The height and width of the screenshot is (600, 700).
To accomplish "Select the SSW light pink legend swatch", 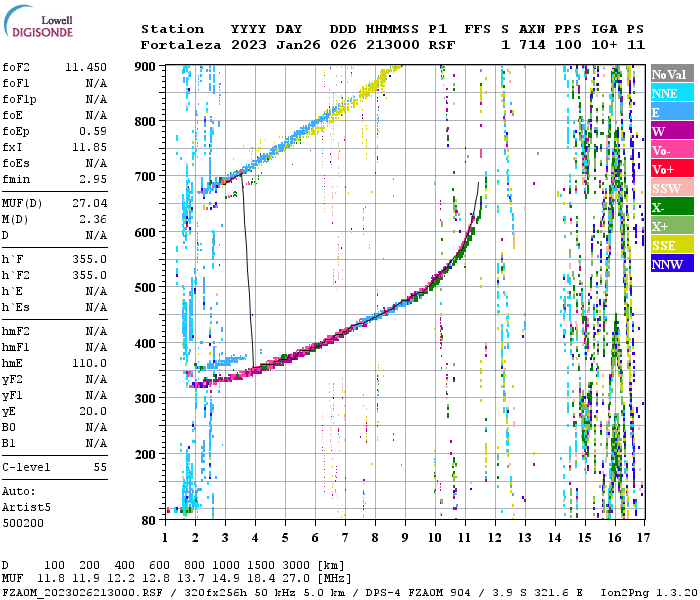I will pyautogui.click(x=672, y=188).
